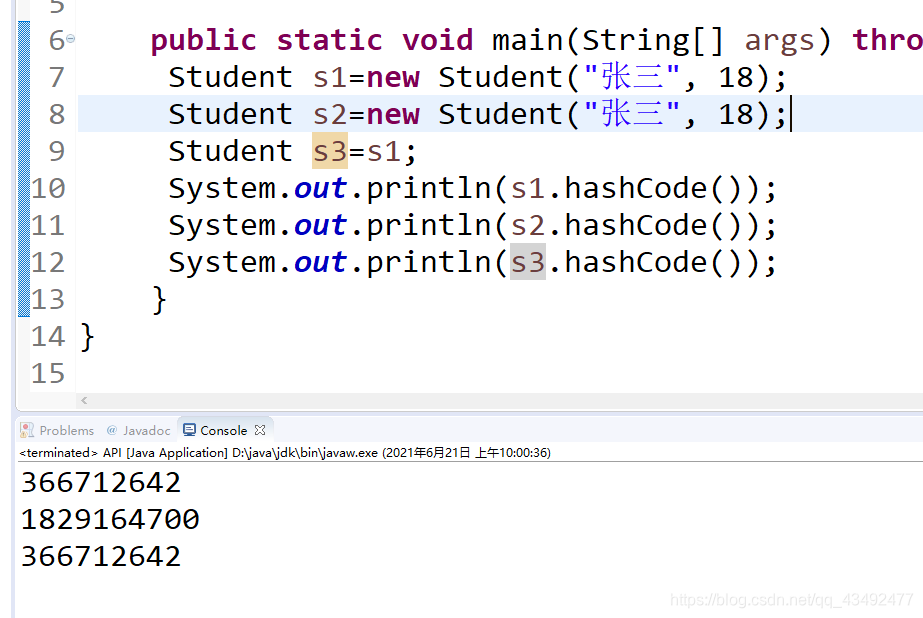This screenshot has height=618, width=923.
Task: Click line number 11 in the gutter
Action: [48, 225]
